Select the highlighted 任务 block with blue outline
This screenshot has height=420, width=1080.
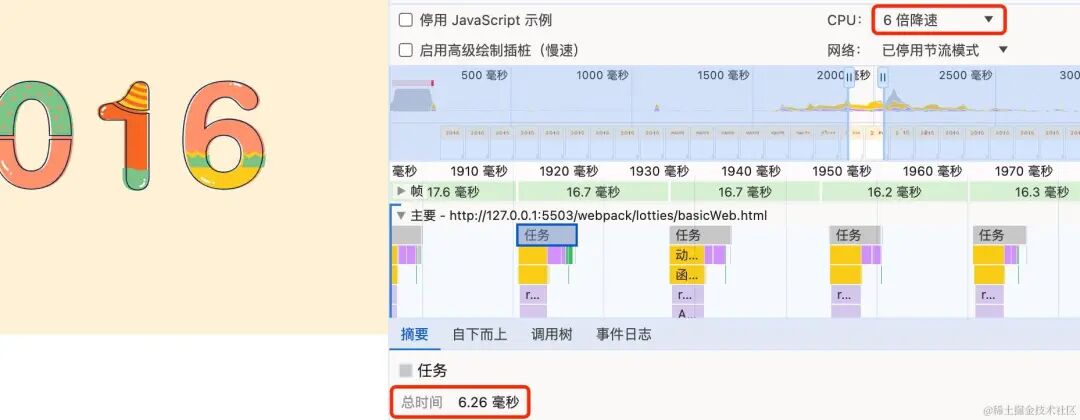pyautogui.click(x=547, y=235)
